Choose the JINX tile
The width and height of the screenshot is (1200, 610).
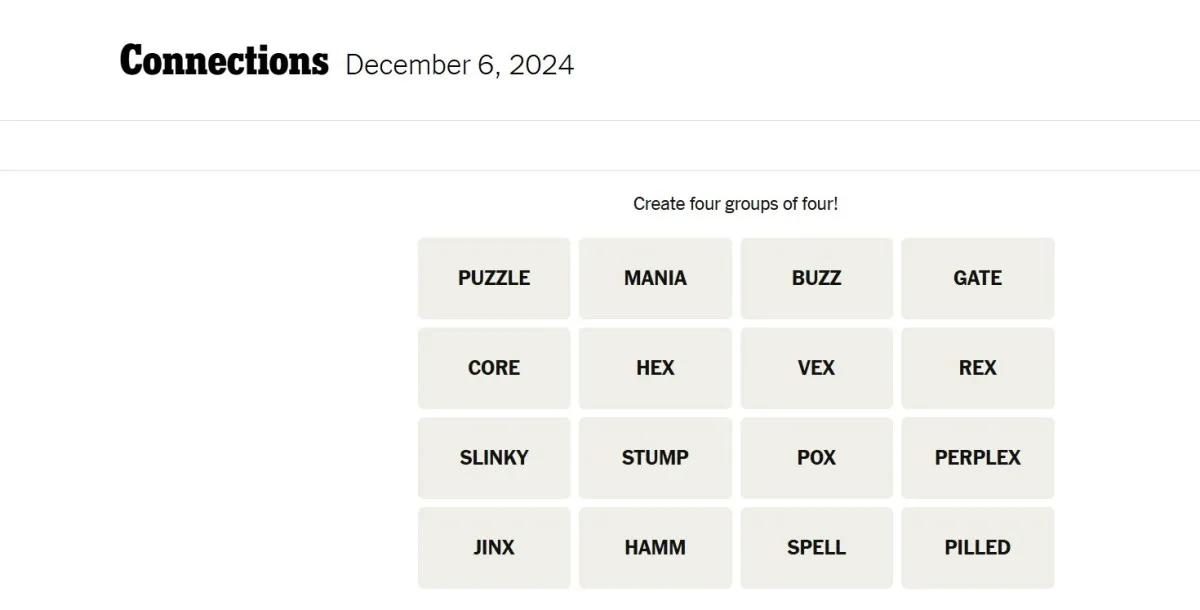tap(494, 548)
